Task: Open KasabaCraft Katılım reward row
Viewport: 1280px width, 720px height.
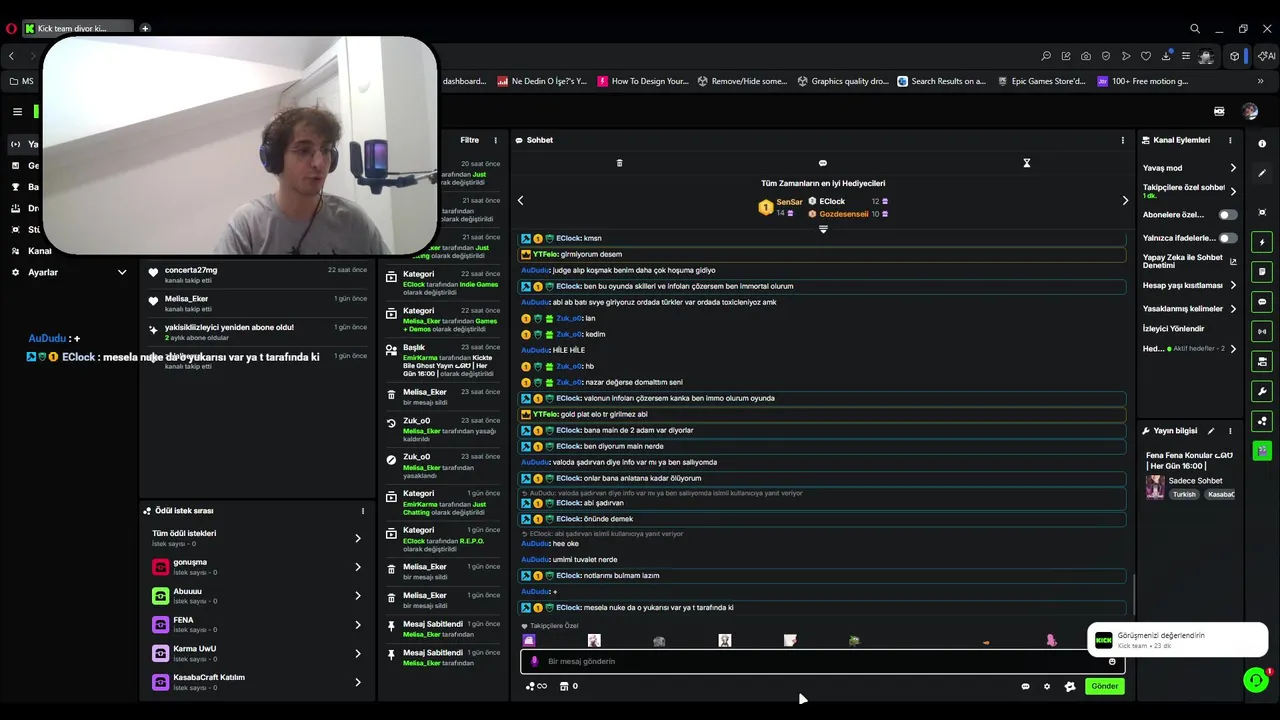Action: click(257, 682)
